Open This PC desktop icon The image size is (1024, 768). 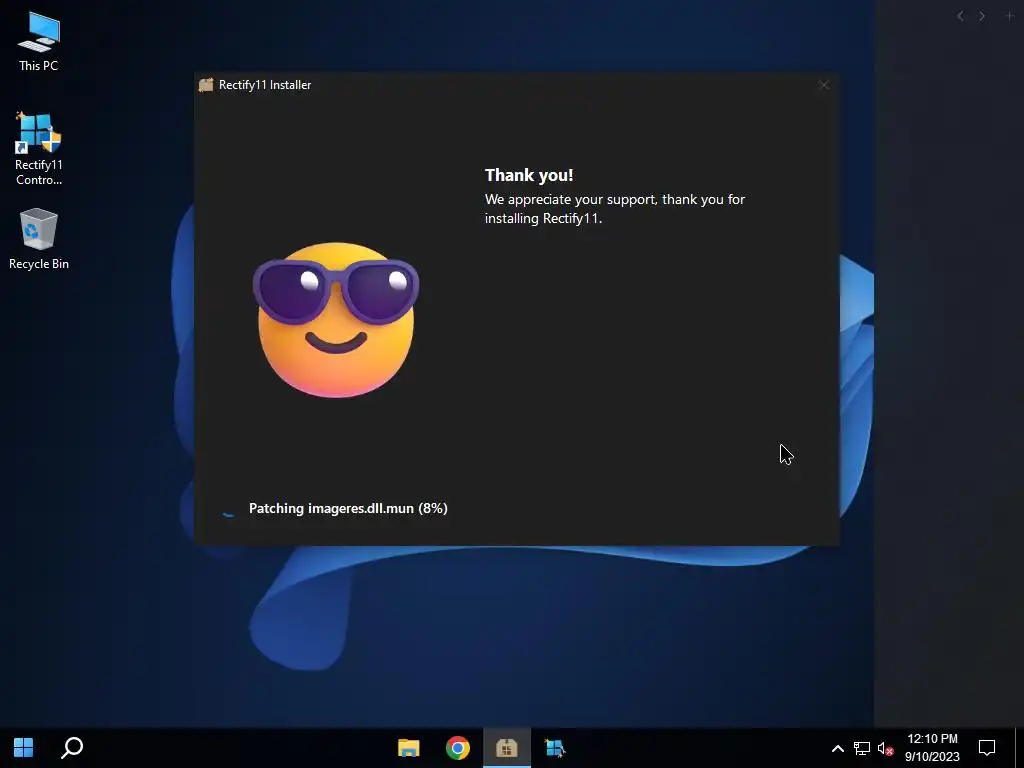(39, 42)
